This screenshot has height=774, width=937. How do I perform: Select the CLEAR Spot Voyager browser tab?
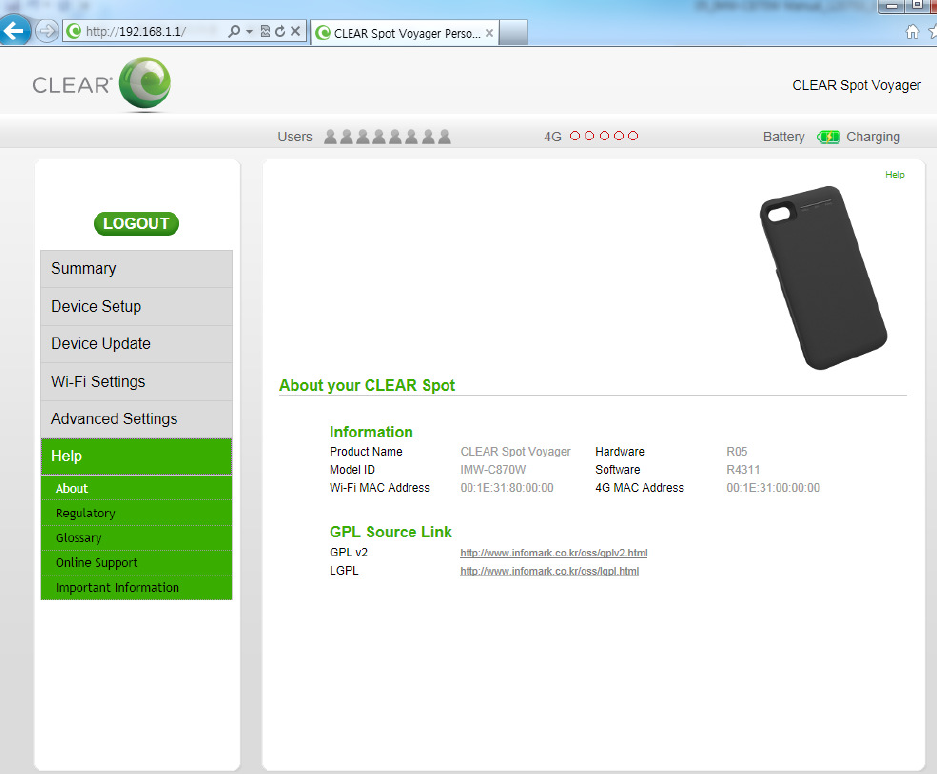pos(404,33)
